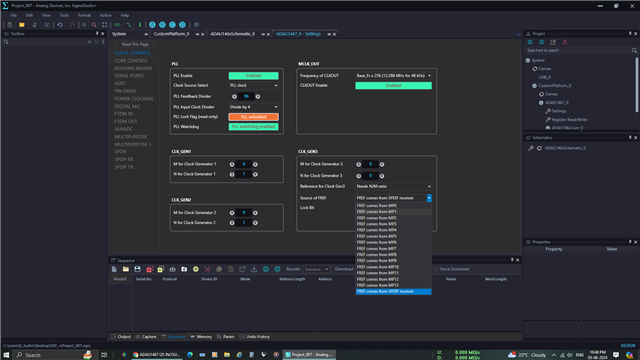Click the red download icon in Project panel
This screenshot has width=640, height=360.
click(565, 42)
